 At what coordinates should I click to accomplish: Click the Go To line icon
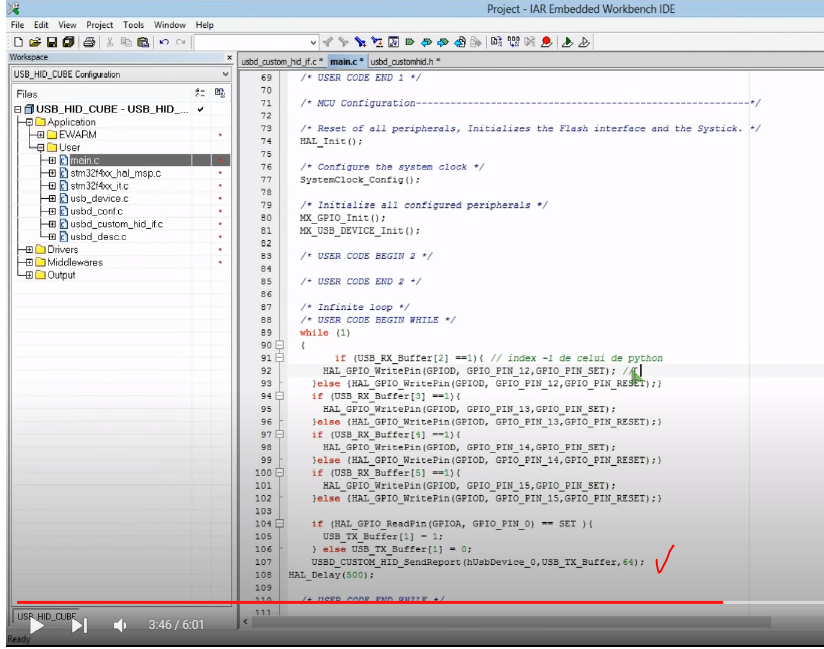tap(393, 42)
